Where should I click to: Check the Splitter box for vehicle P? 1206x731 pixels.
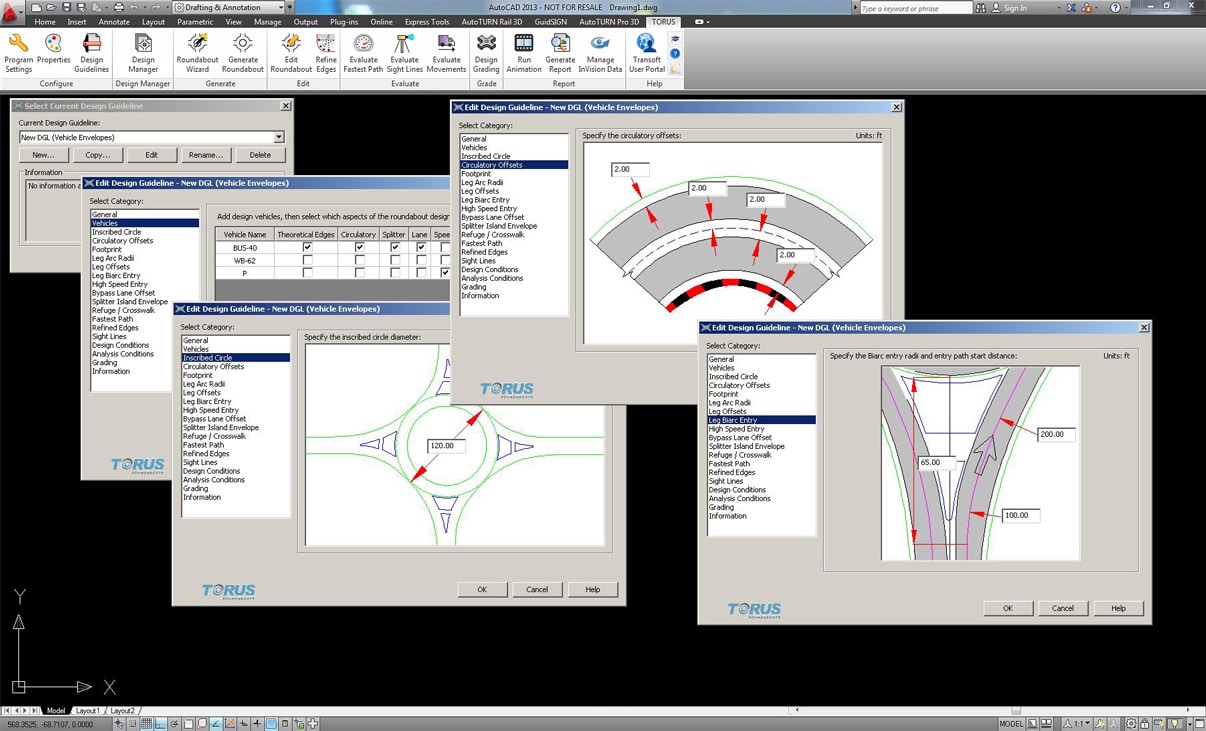[x=395, y=273]
